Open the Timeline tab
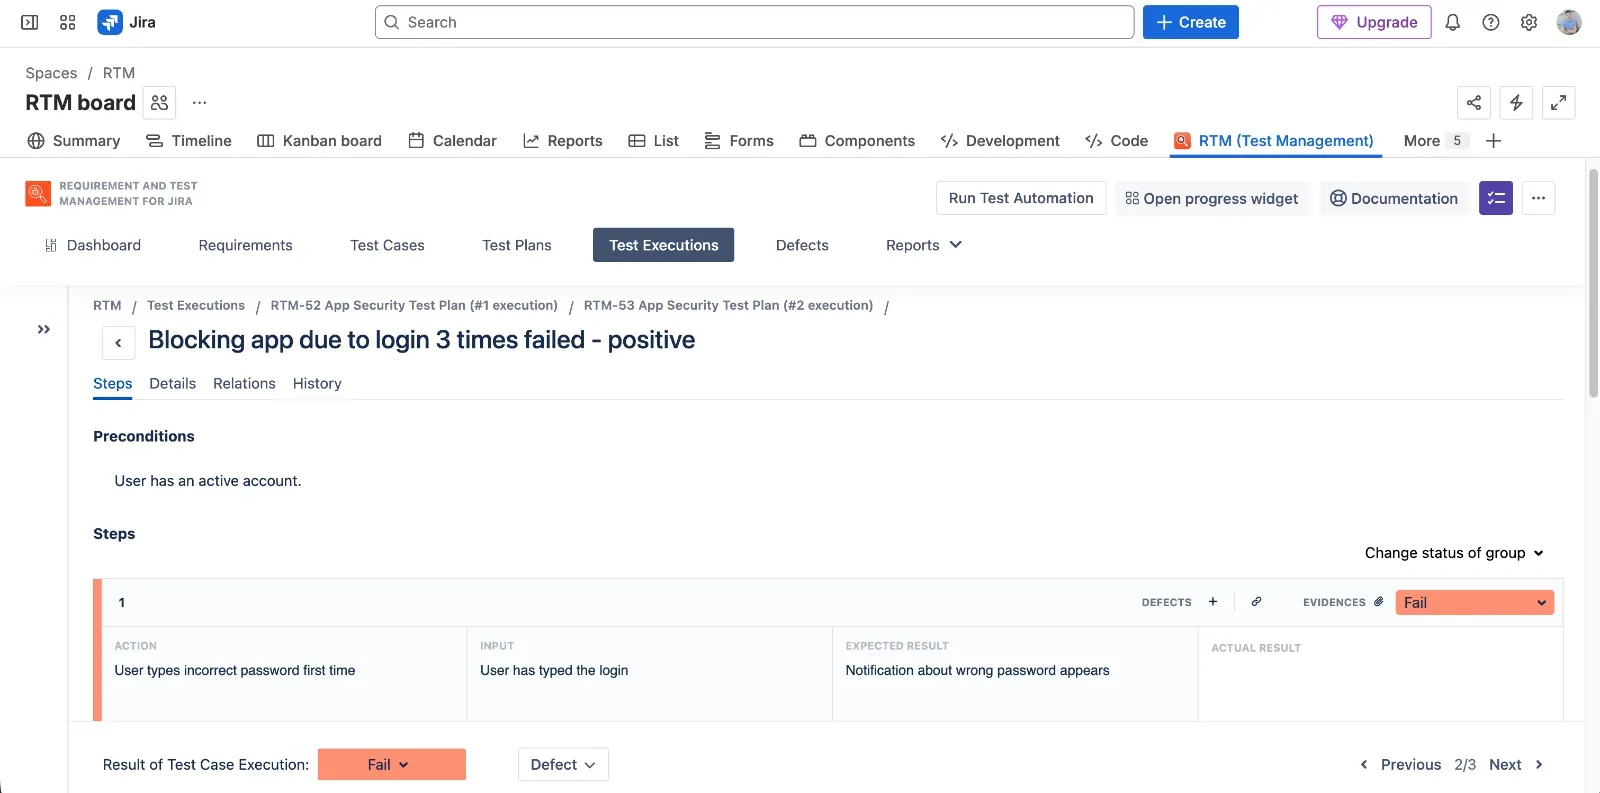Viewport: 1600px width, 793px height. click(x=189, y=141)
